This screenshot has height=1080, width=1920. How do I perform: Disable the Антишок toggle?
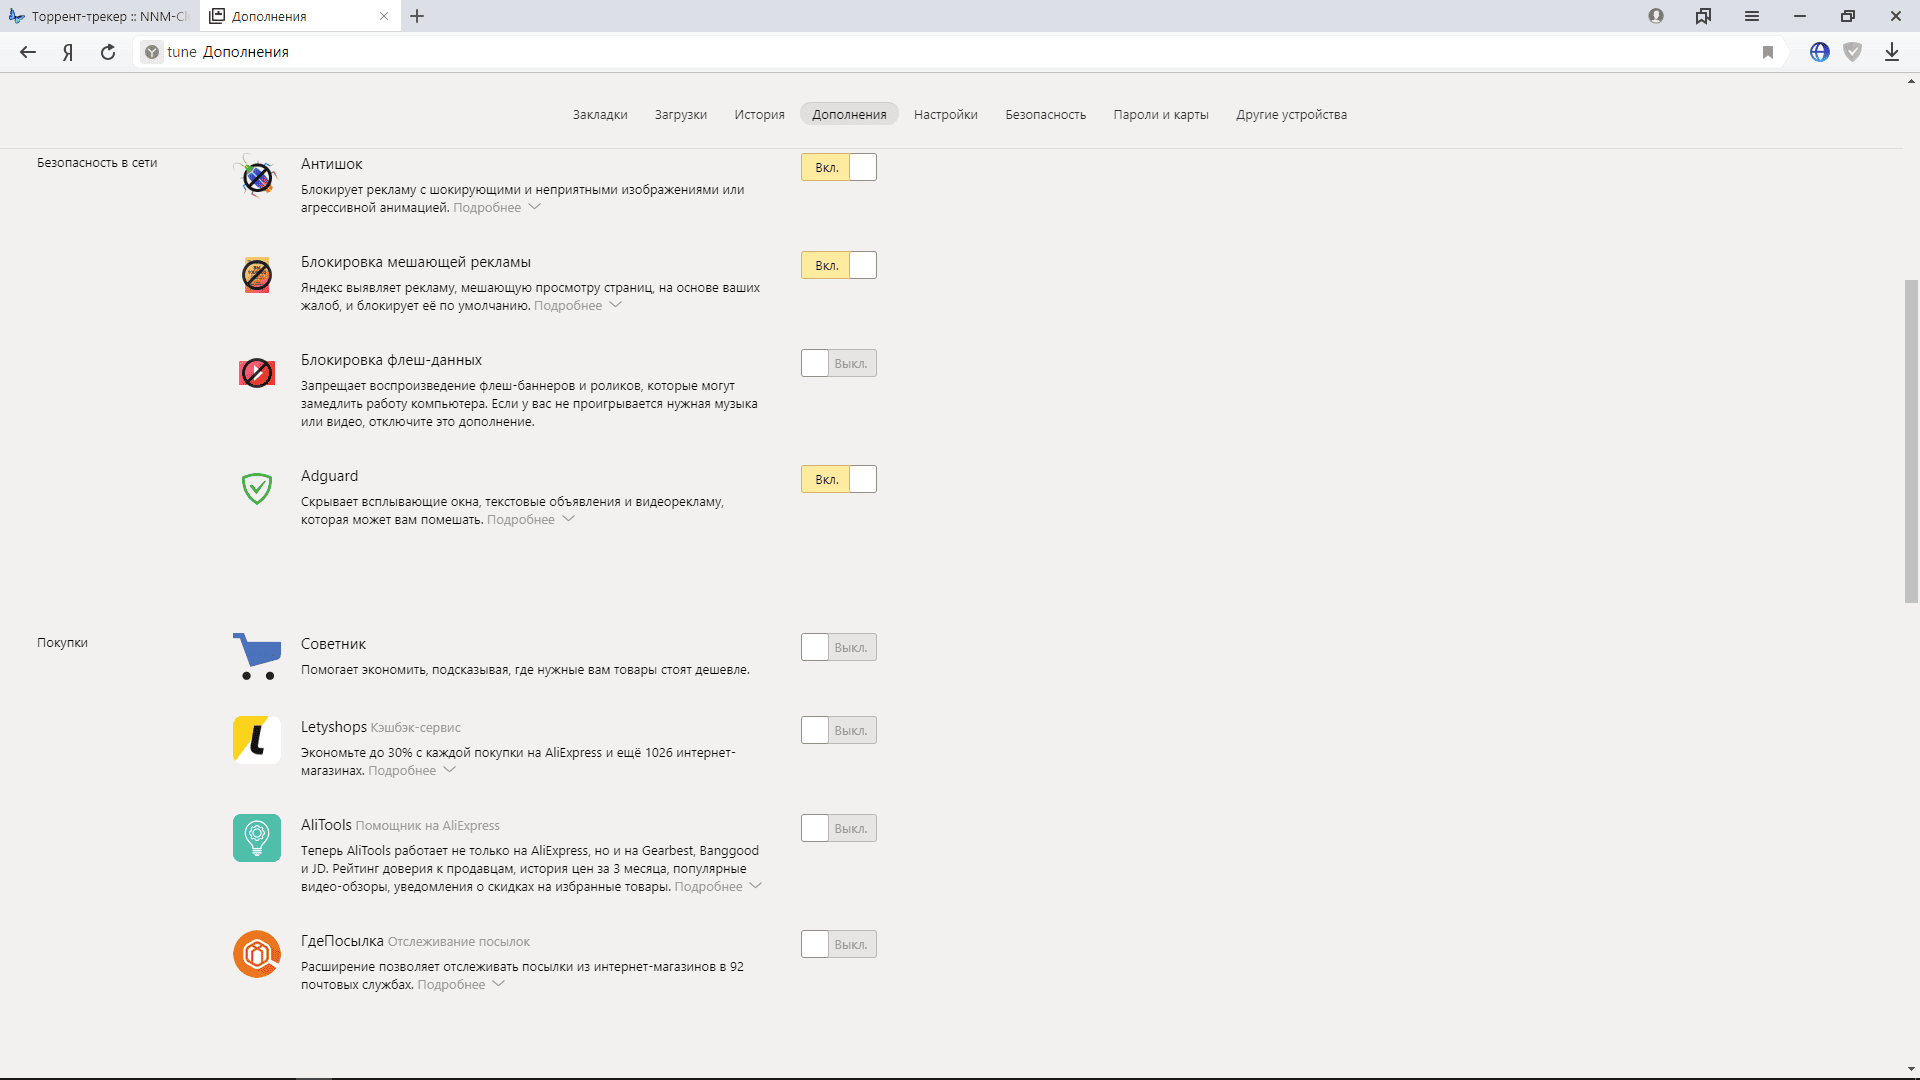coord(838,167)
